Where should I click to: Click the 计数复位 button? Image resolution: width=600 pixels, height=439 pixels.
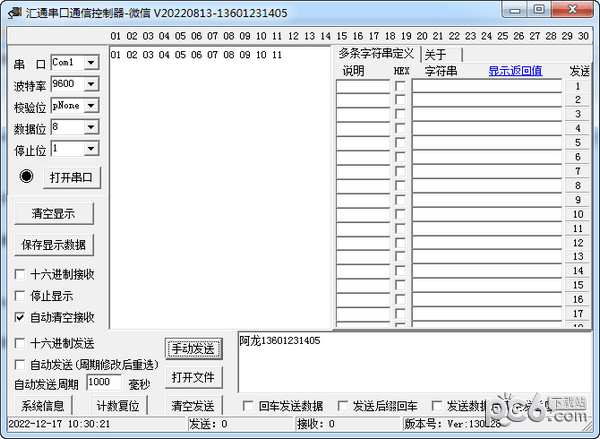tap(118, 406)
